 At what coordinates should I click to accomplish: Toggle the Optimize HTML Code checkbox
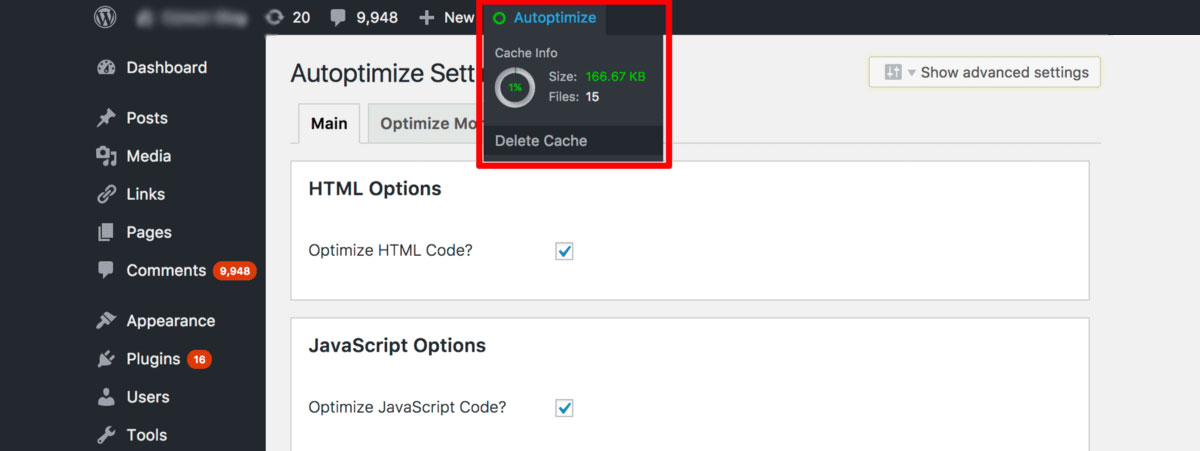pos(564,251)
